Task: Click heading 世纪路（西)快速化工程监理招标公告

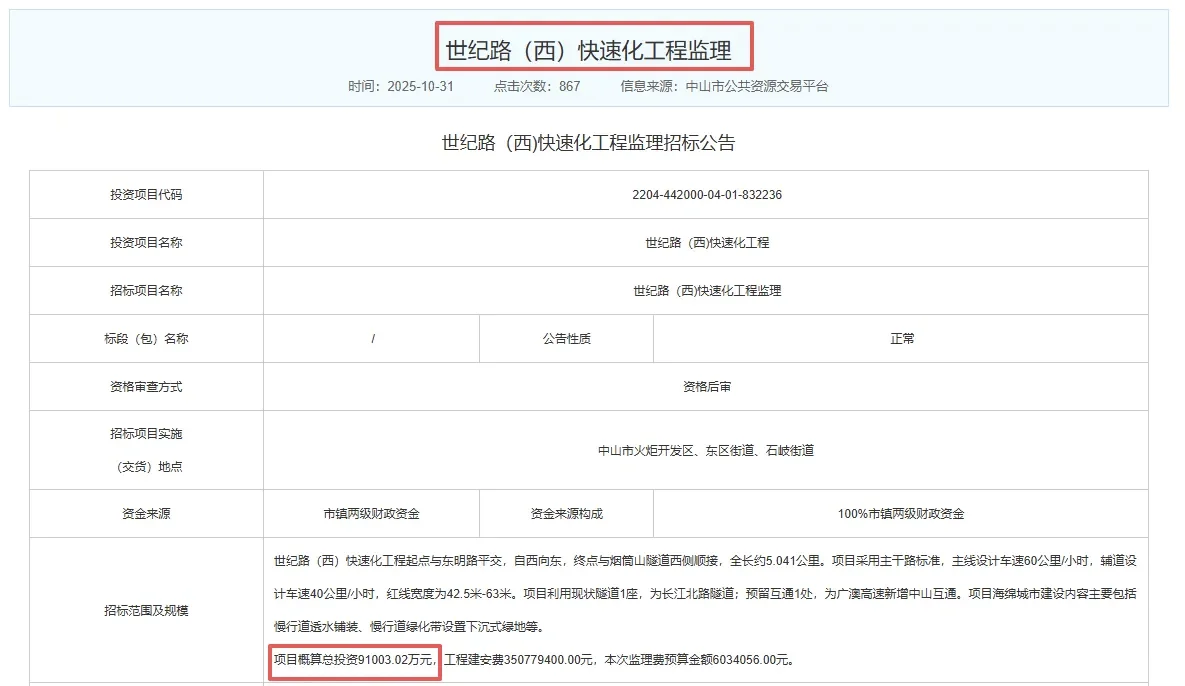Action: (x=589, y=143)
